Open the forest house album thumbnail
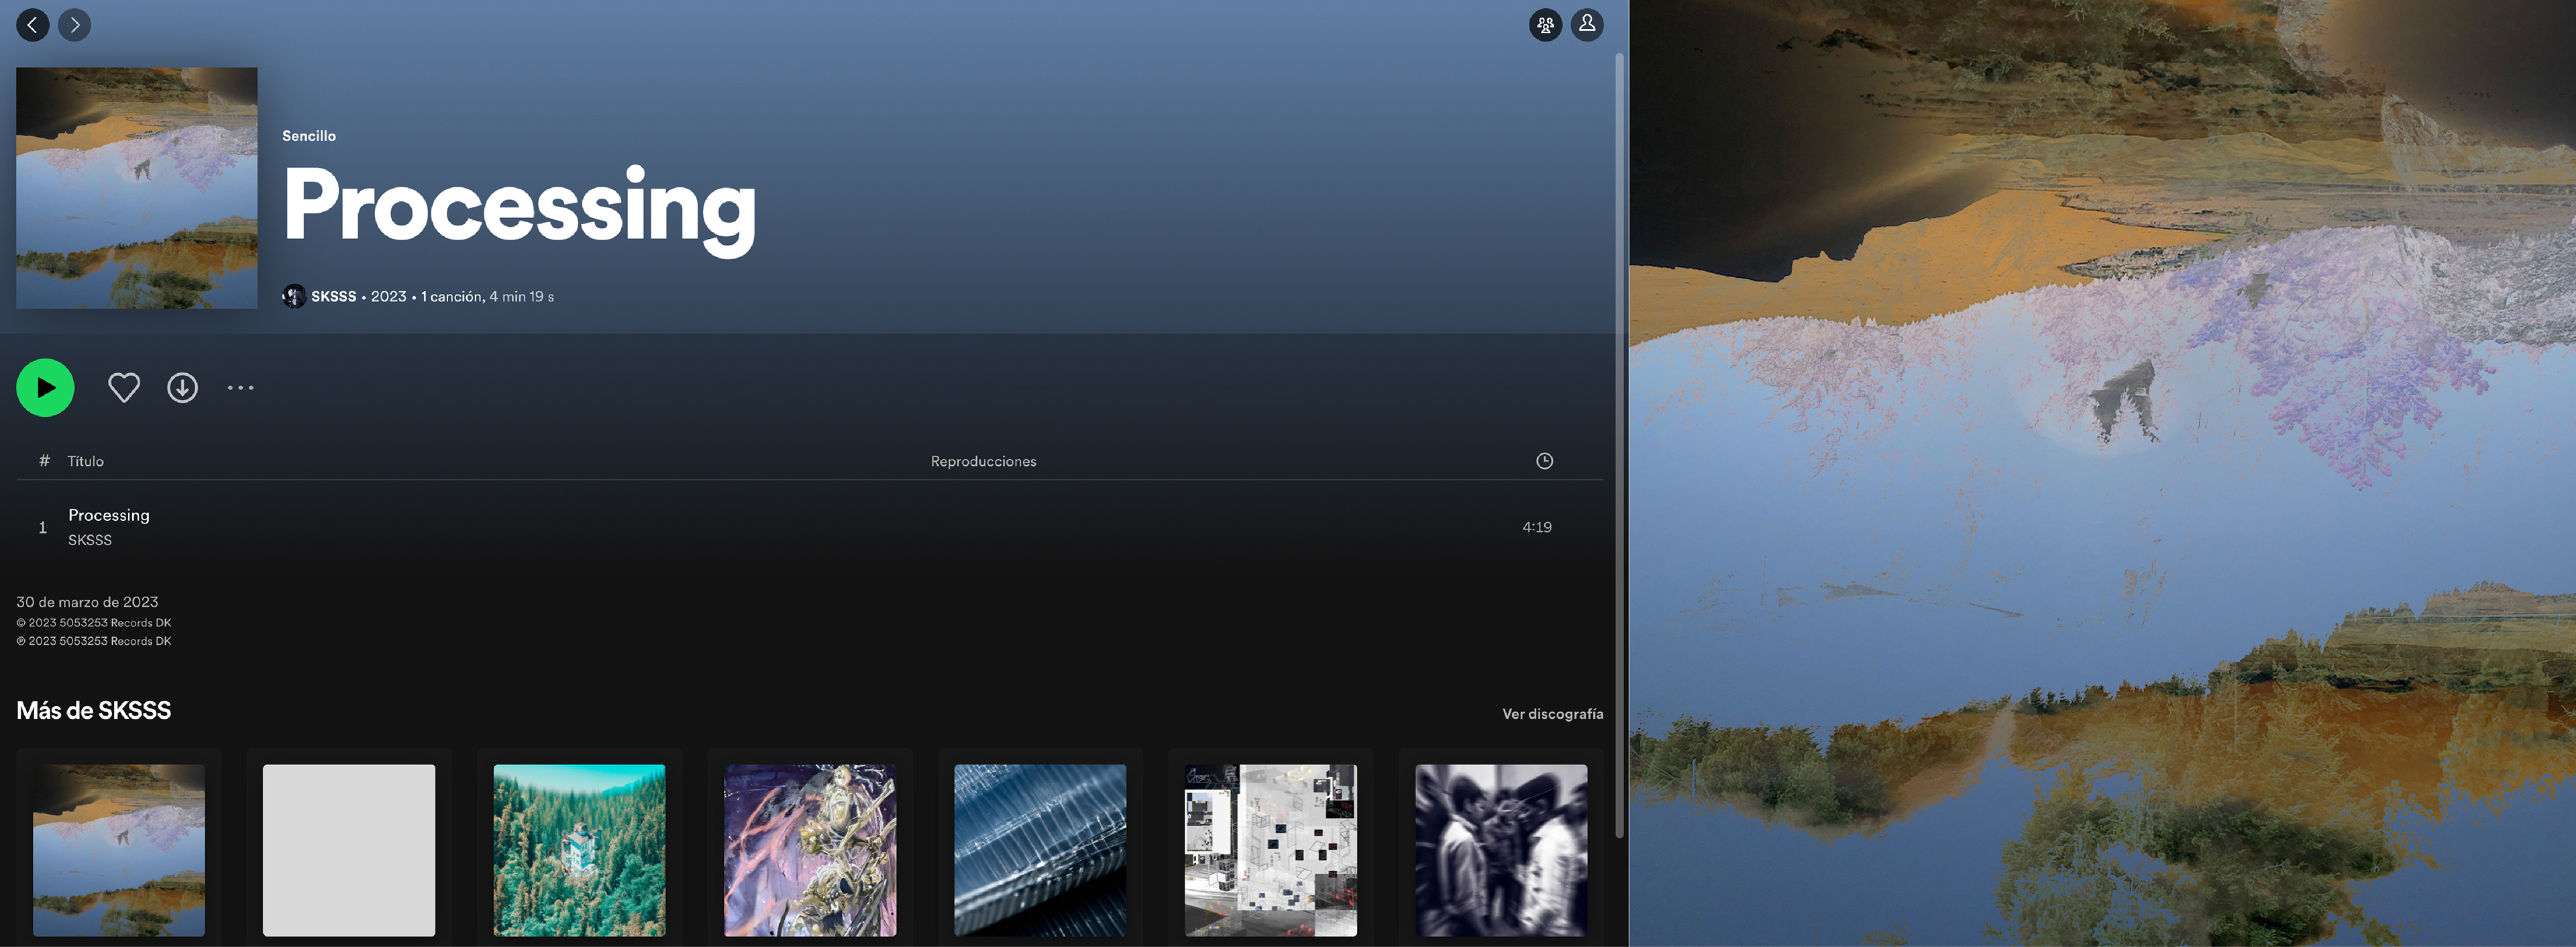 579,851
